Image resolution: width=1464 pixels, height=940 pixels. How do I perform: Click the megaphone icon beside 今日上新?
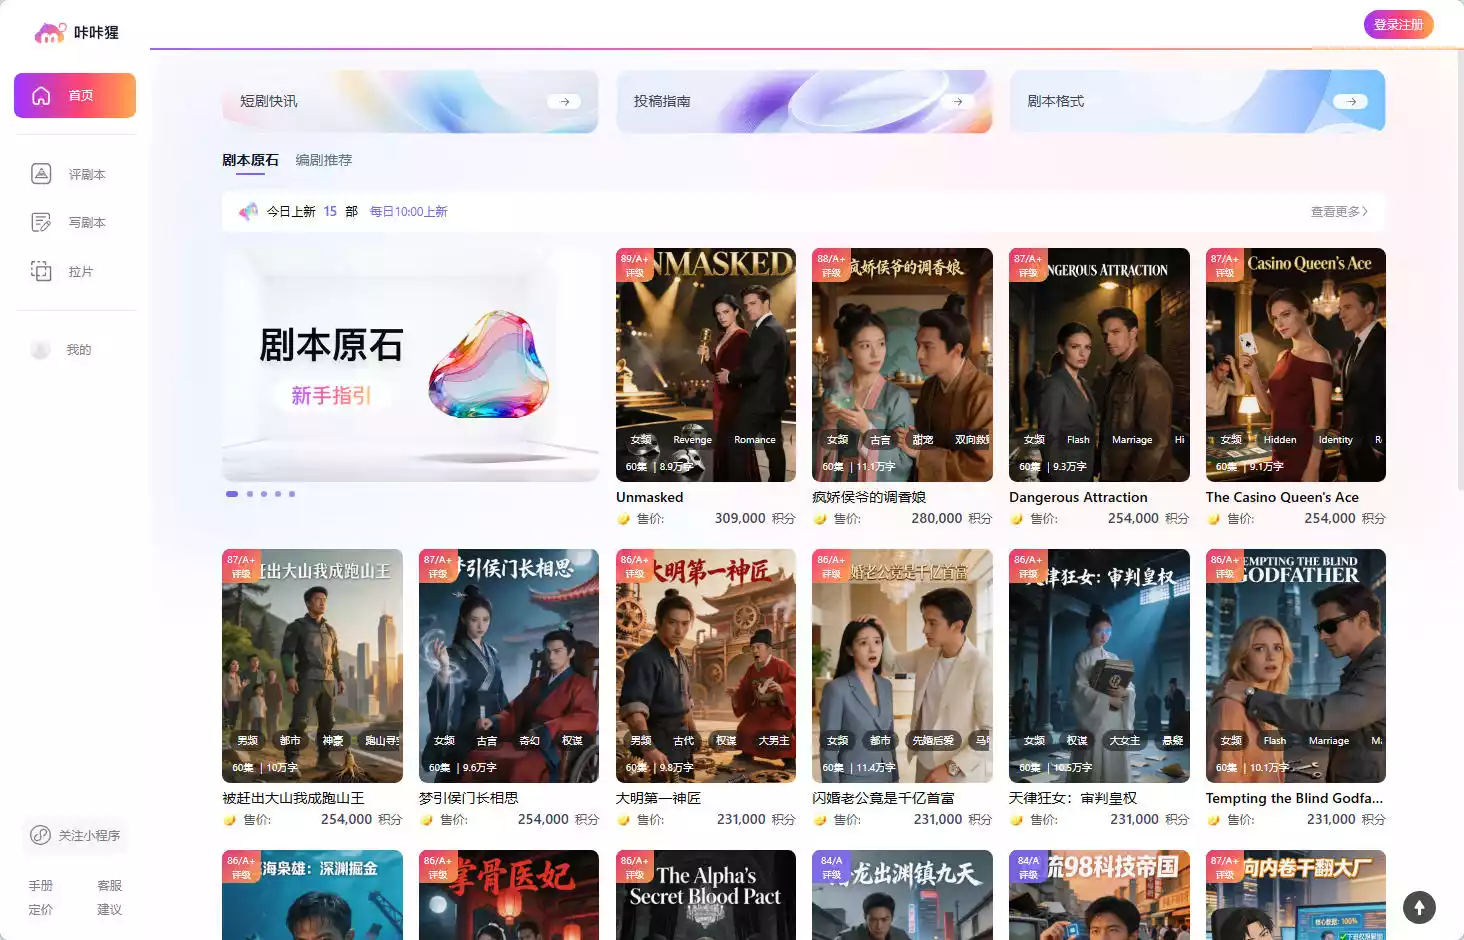coord(248,211)
